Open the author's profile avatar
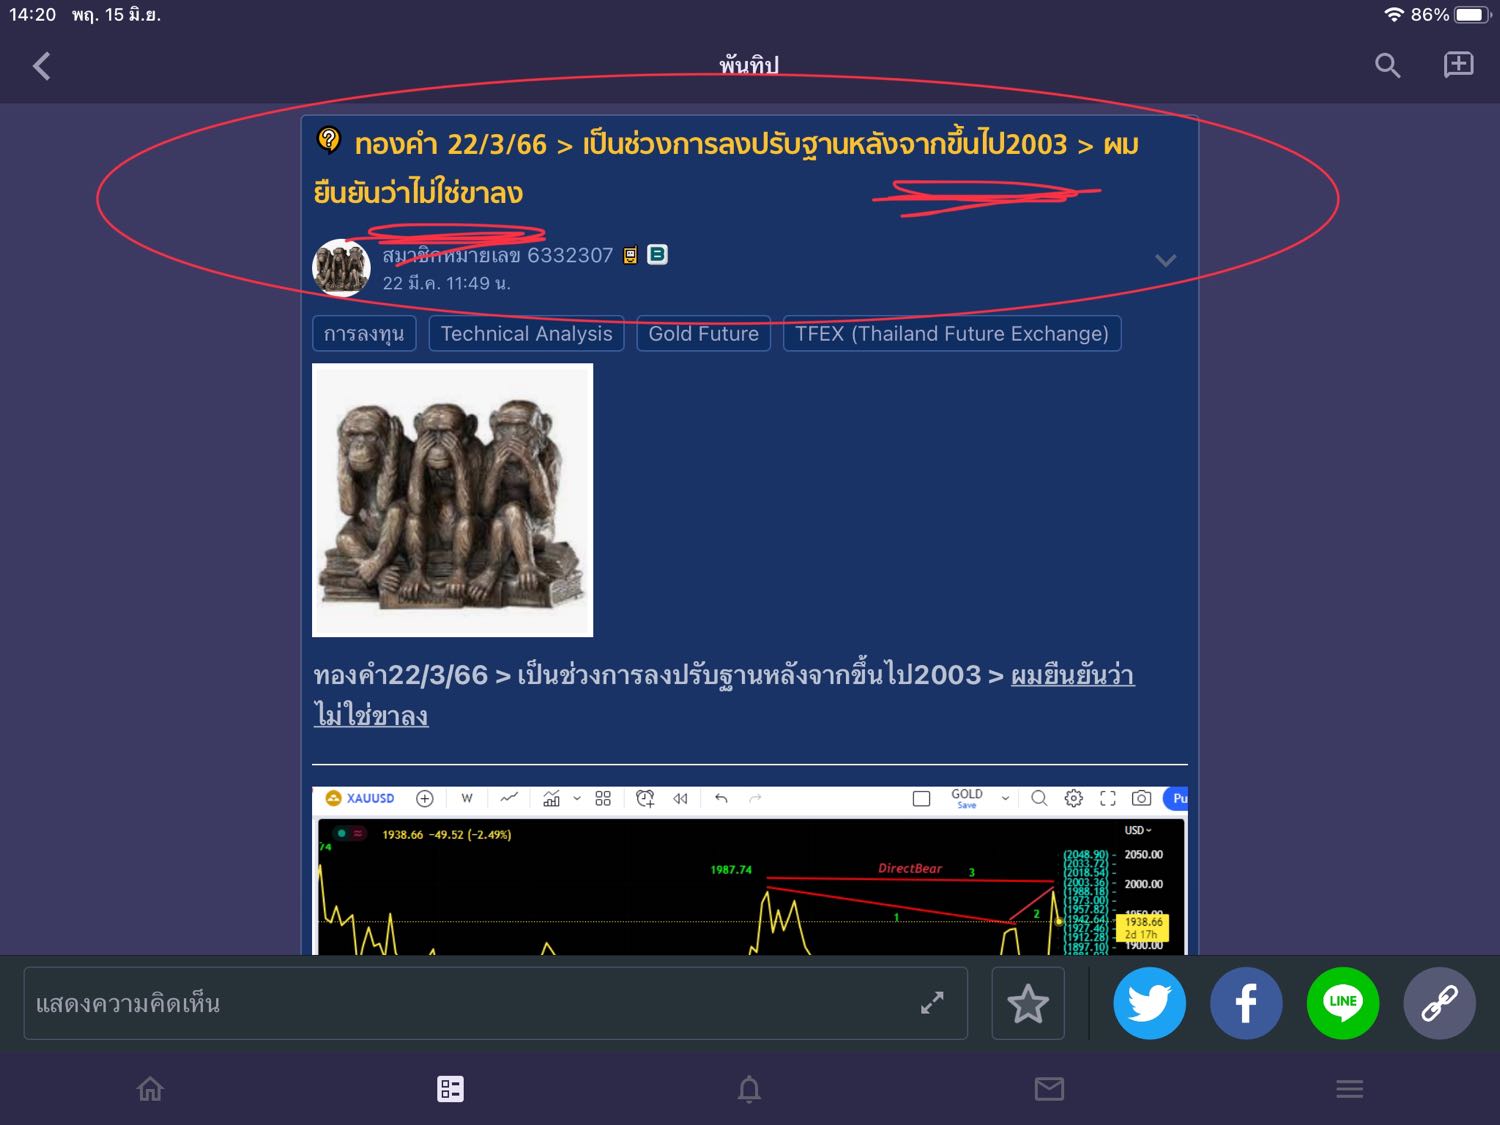This screenshot has height=1125, width=1500. tap(342, 268)
